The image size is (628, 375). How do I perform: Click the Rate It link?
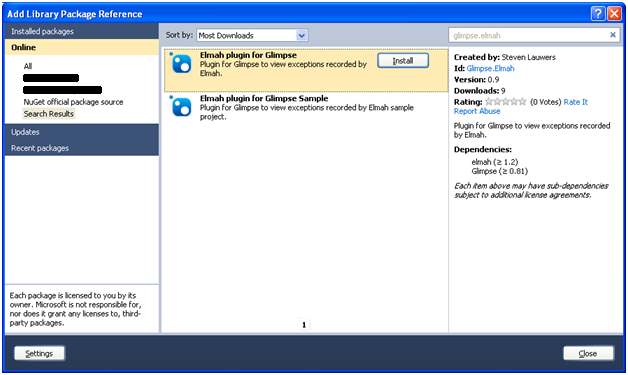click(576, 102)
